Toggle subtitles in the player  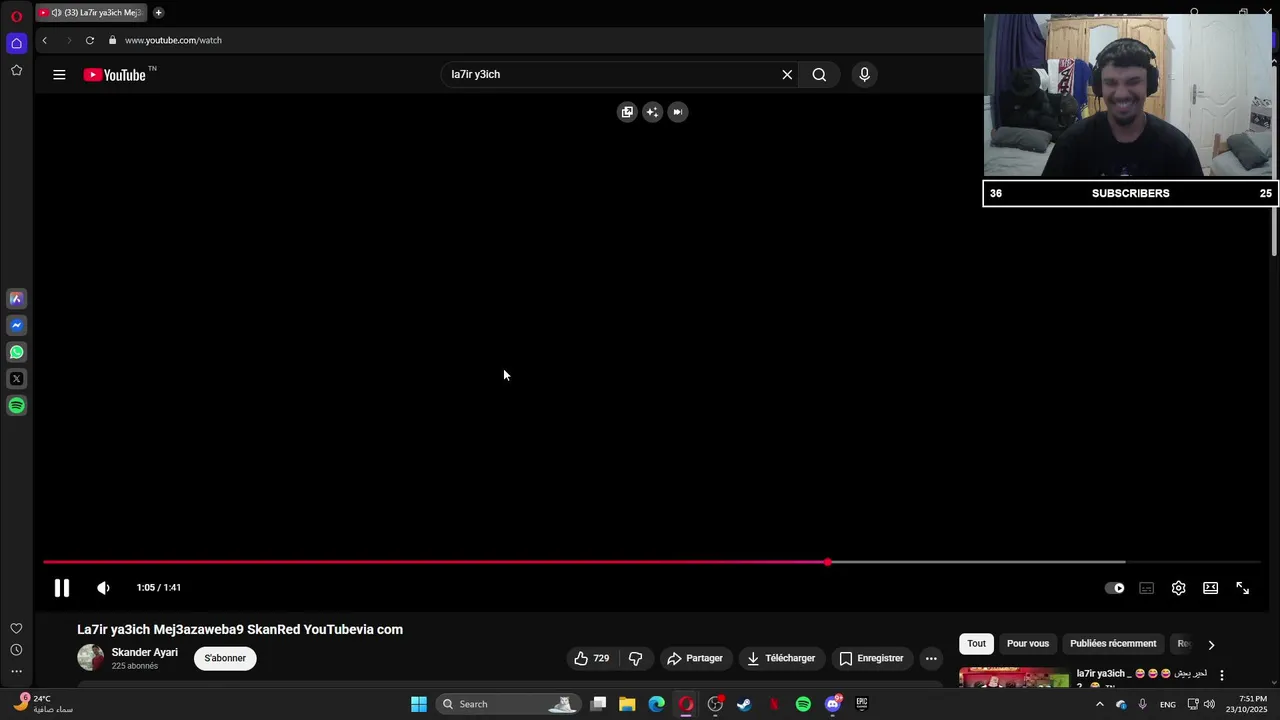coord(1147,588)
